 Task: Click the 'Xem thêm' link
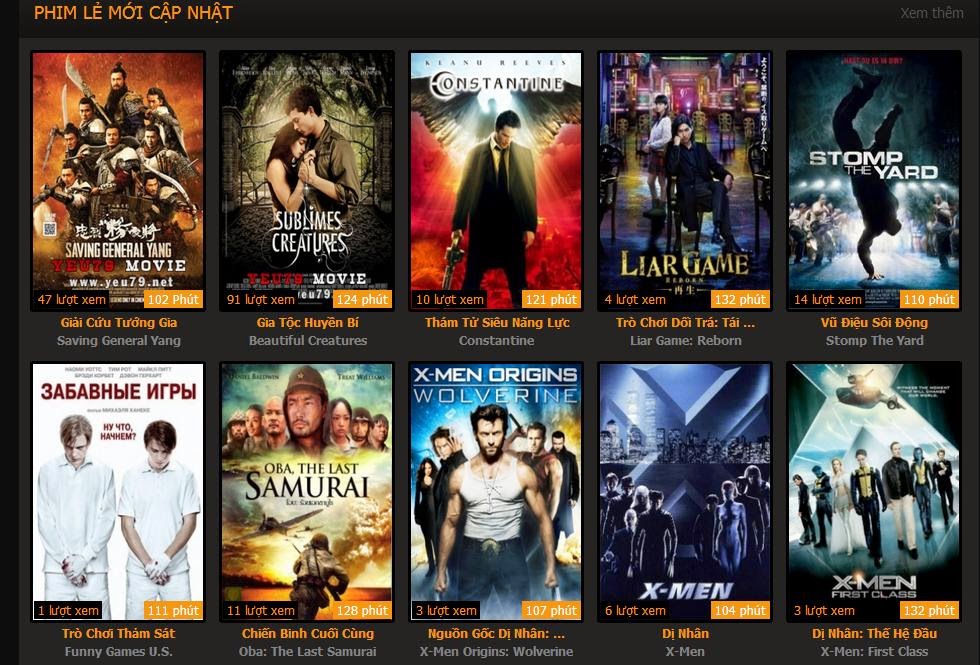[932, 12]
